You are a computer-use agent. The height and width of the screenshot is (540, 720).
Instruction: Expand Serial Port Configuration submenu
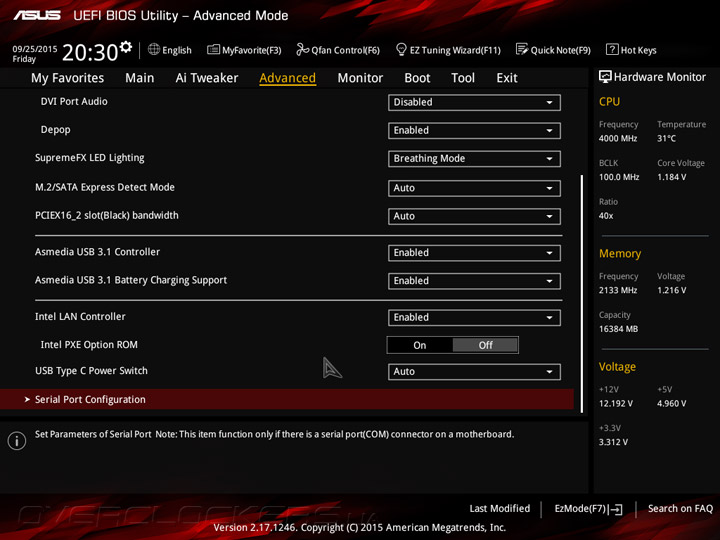pyautogui.click(x=287, y=399)
